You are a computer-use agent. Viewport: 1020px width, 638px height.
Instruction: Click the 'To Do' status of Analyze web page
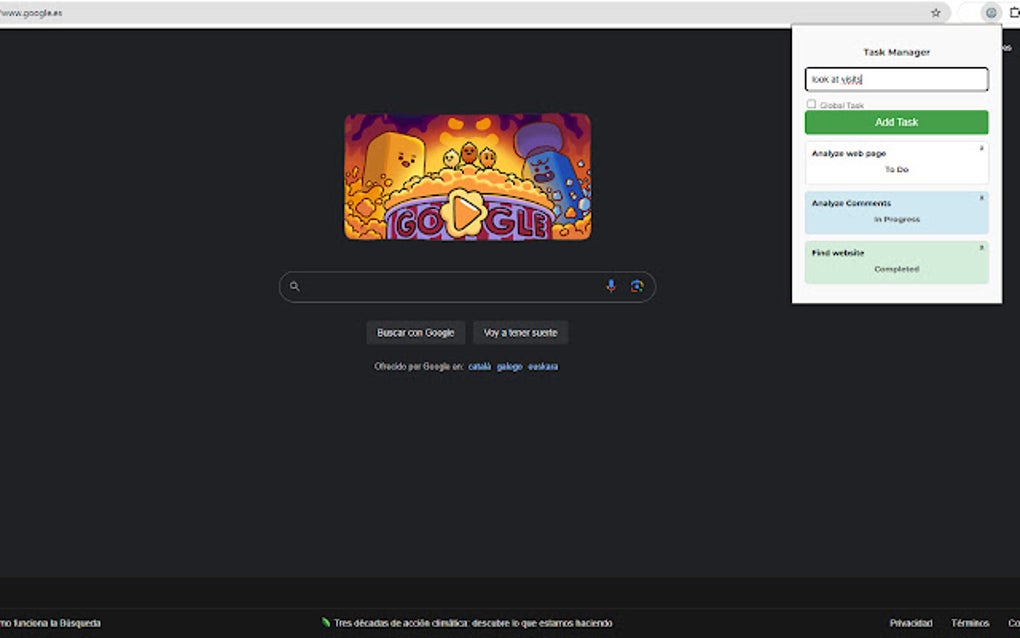coord(896,170)
